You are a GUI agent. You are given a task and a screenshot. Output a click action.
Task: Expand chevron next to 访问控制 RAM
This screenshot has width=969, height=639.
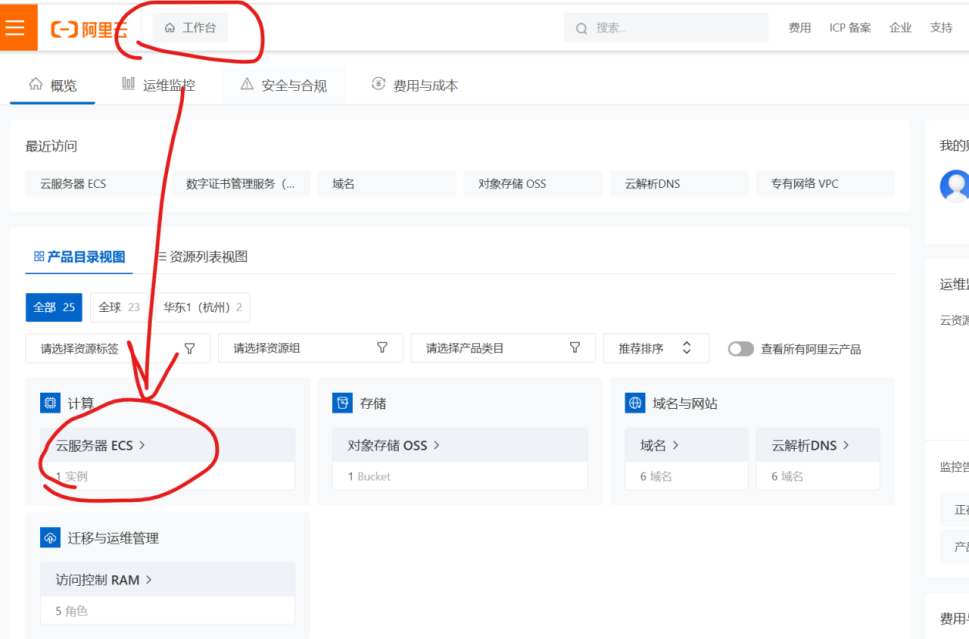tap(149, 580)
